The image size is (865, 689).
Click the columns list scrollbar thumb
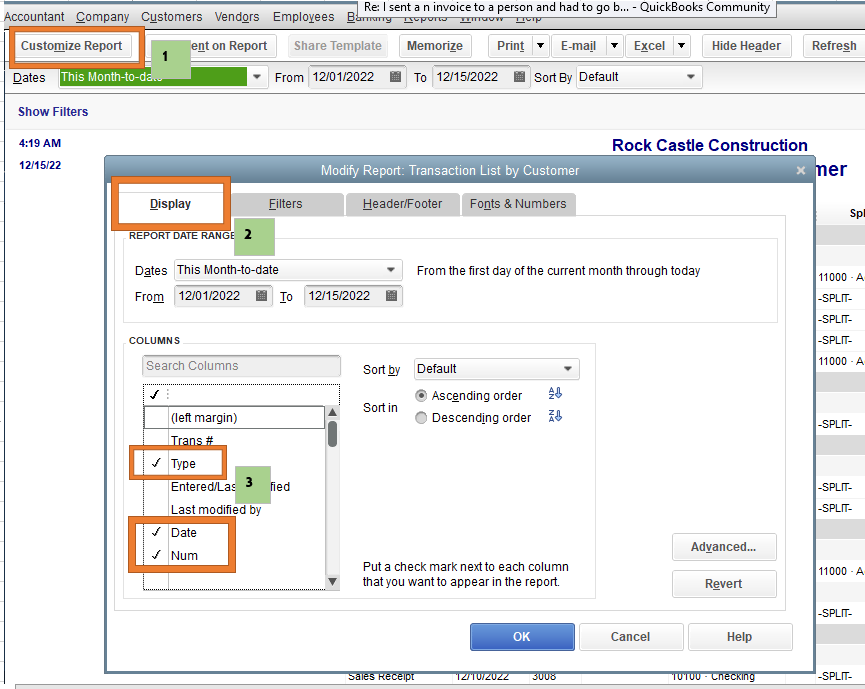pyautogui.click(x=332, y=434)
